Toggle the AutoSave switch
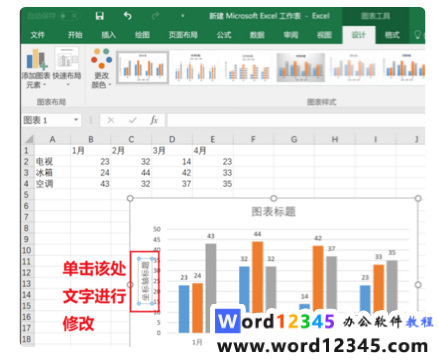438x362 pixels. point(68,16)
